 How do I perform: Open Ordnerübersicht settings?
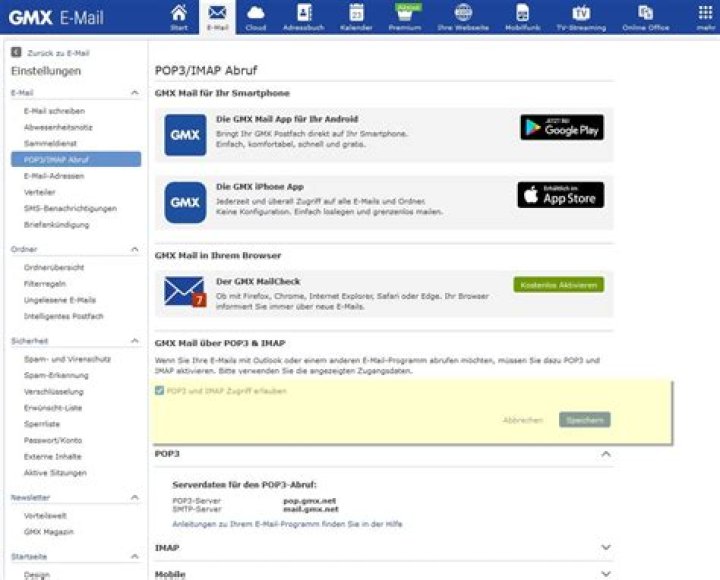pyautogui.click(x=54, y=267)
